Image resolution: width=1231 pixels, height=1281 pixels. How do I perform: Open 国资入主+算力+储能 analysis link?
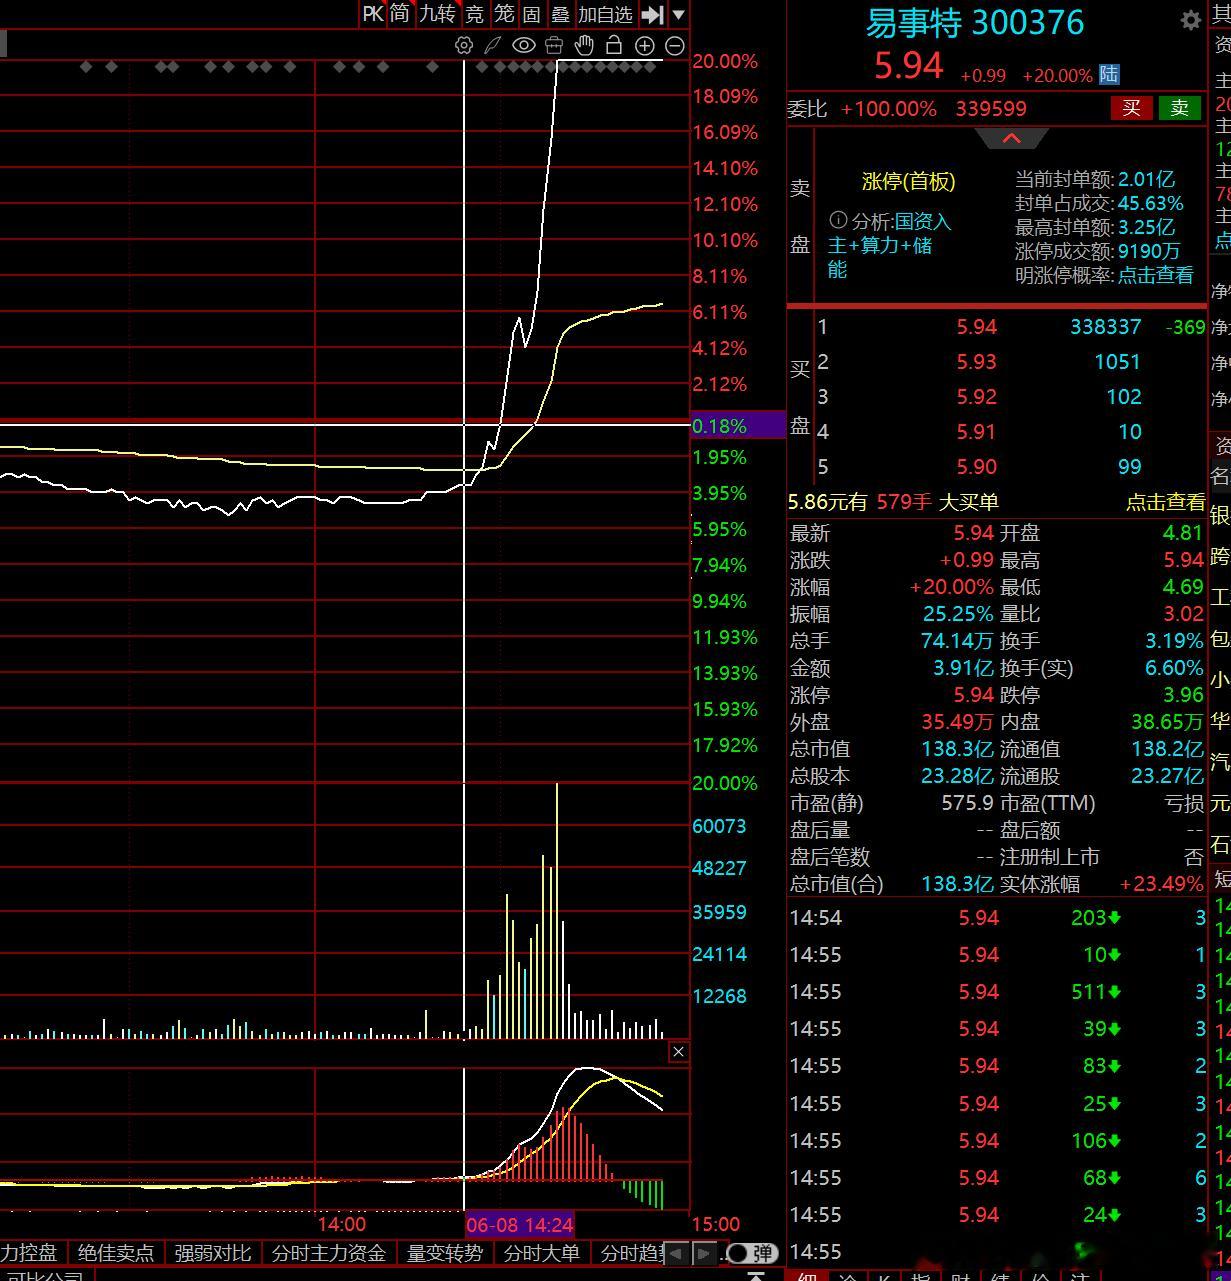(x=890, y=245)
